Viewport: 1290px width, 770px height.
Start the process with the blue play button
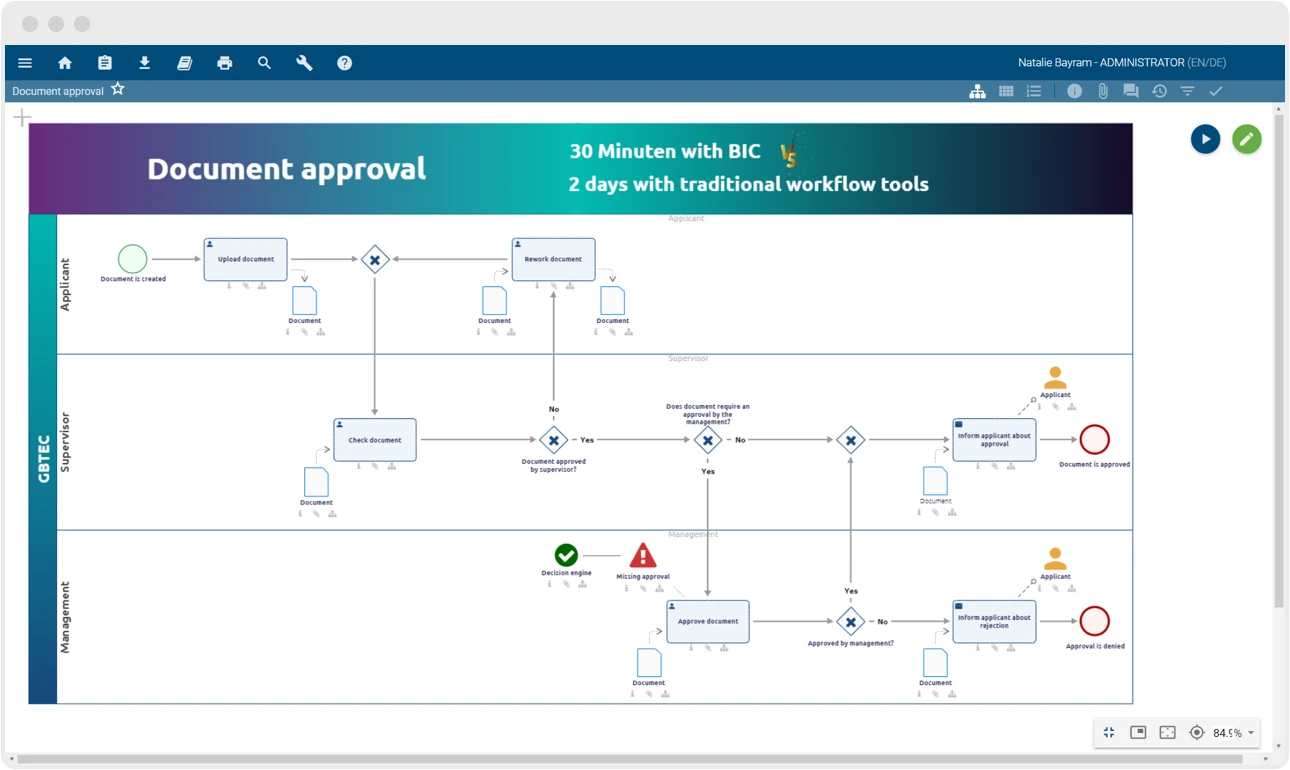click(x=1205, y=139)
